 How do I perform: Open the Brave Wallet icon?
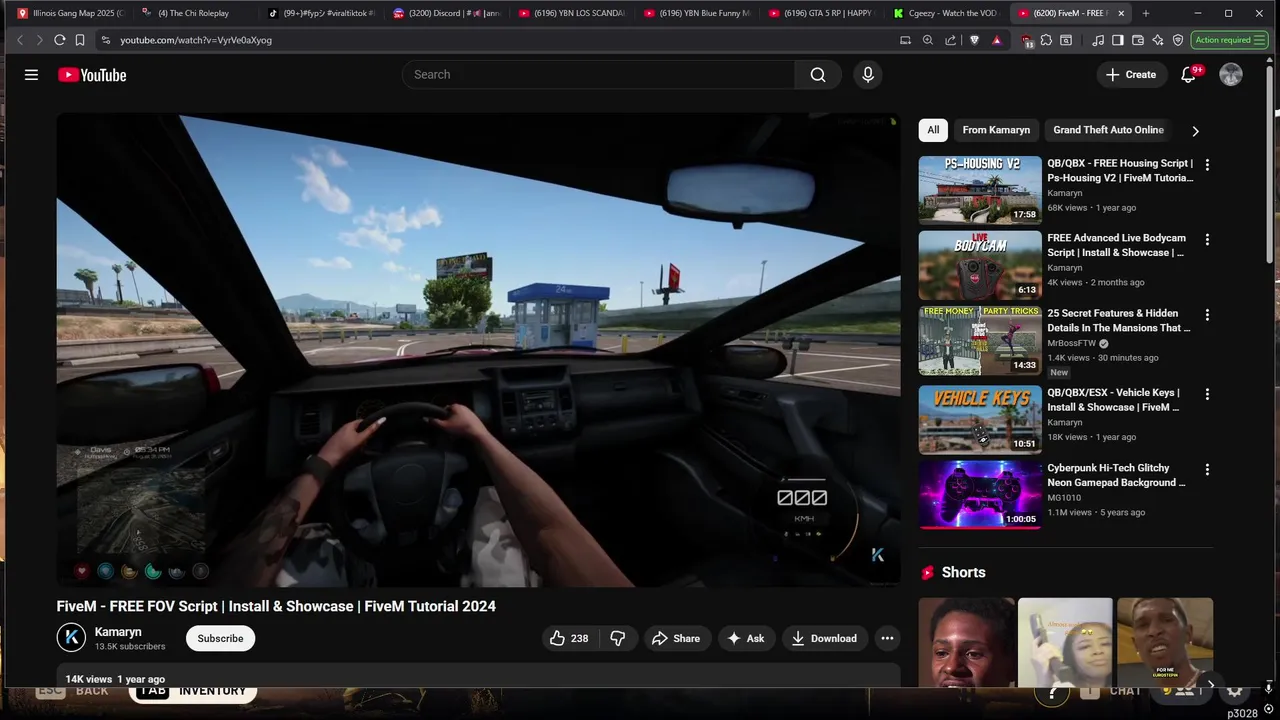click(x=1138, y=40)
